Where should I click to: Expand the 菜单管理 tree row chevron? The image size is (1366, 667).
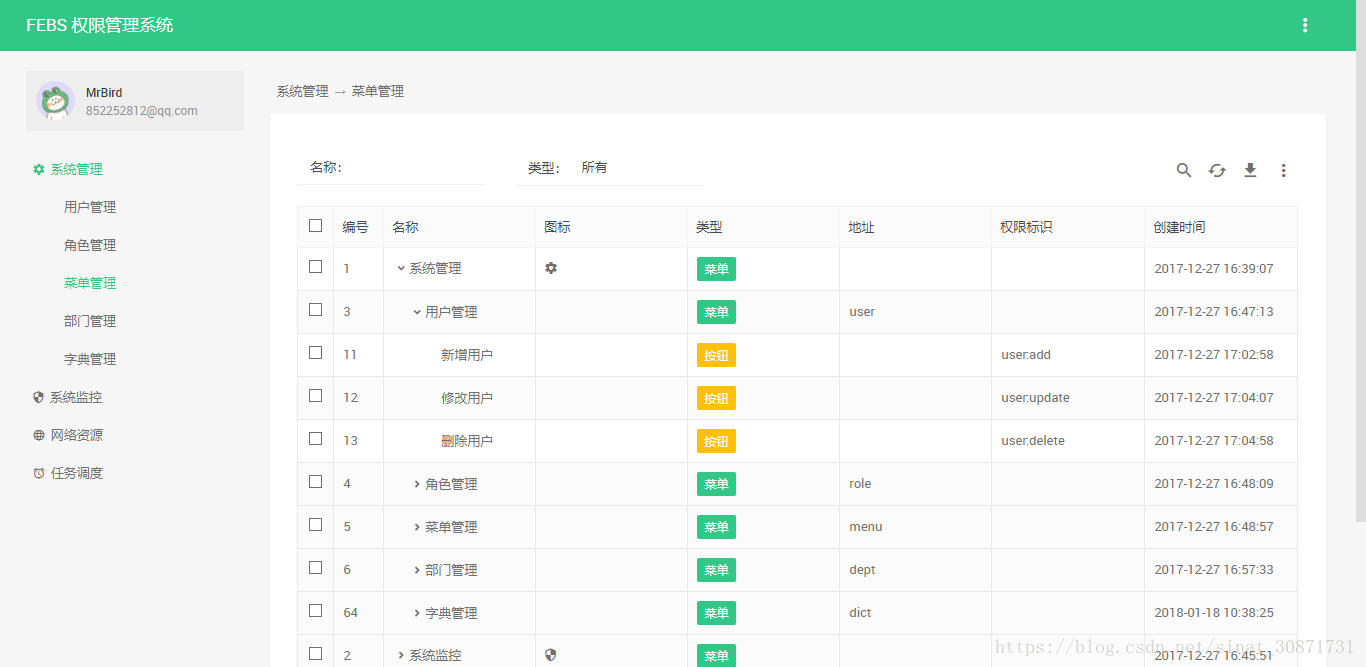(x=417, y=527)
